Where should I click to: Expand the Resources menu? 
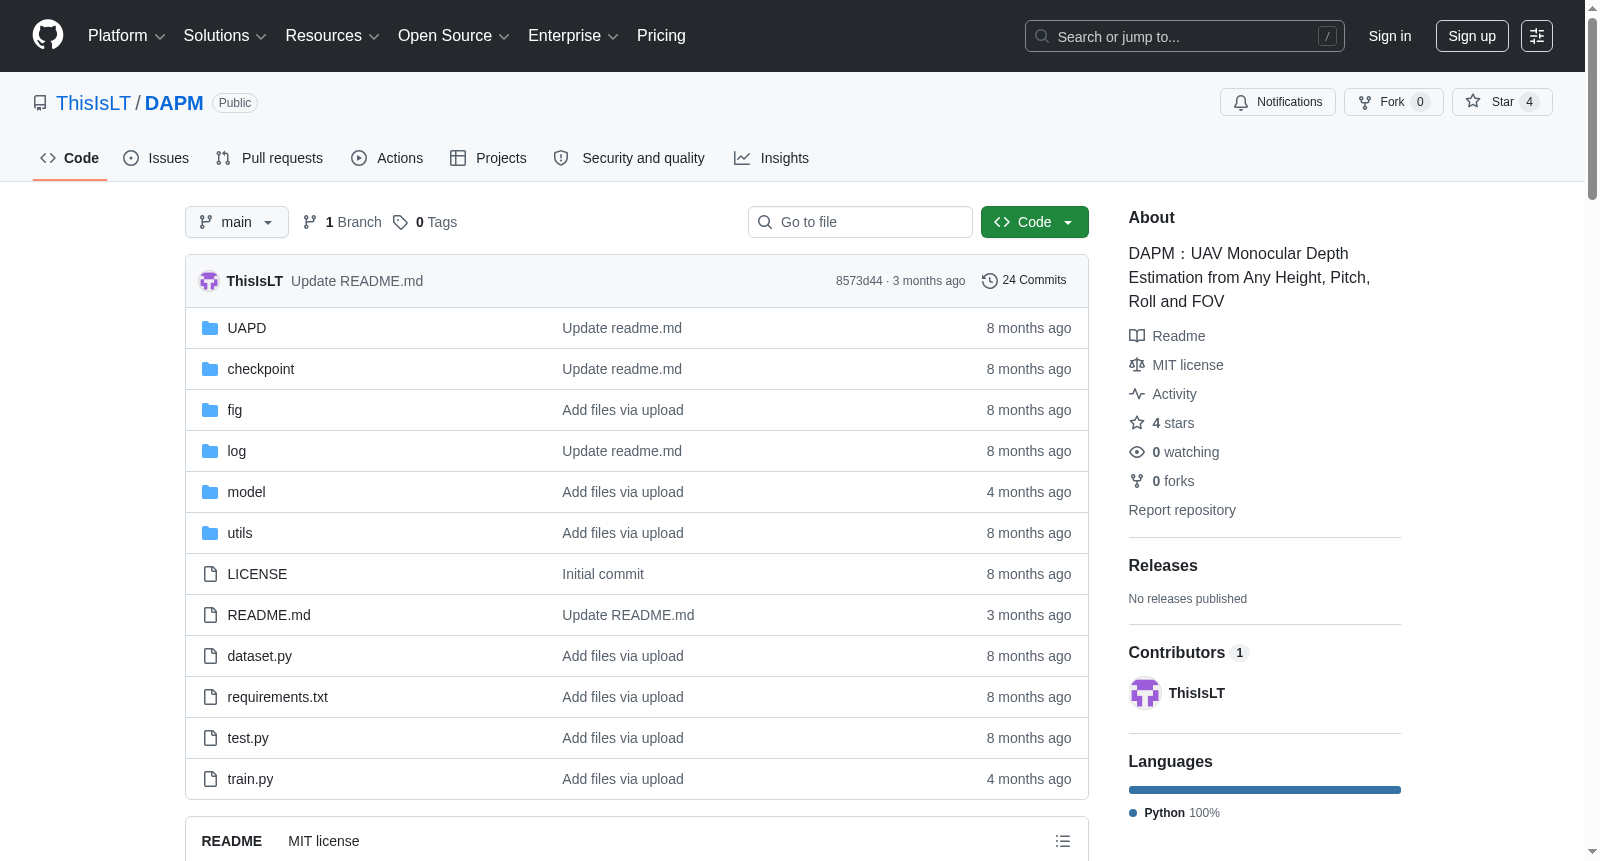point(333,36)
